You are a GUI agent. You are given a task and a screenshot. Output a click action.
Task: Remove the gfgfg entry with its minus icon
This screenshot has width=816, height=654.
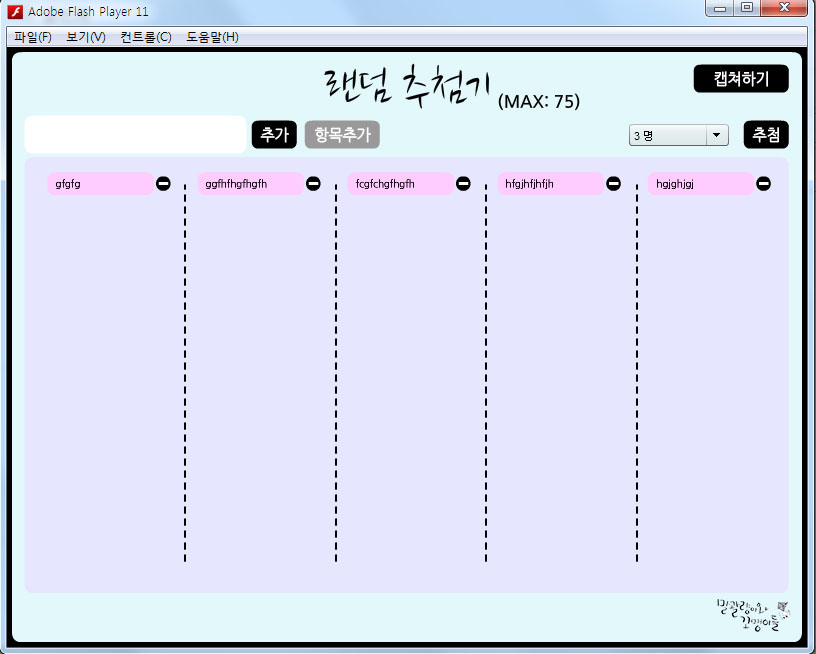click(163, 184)
